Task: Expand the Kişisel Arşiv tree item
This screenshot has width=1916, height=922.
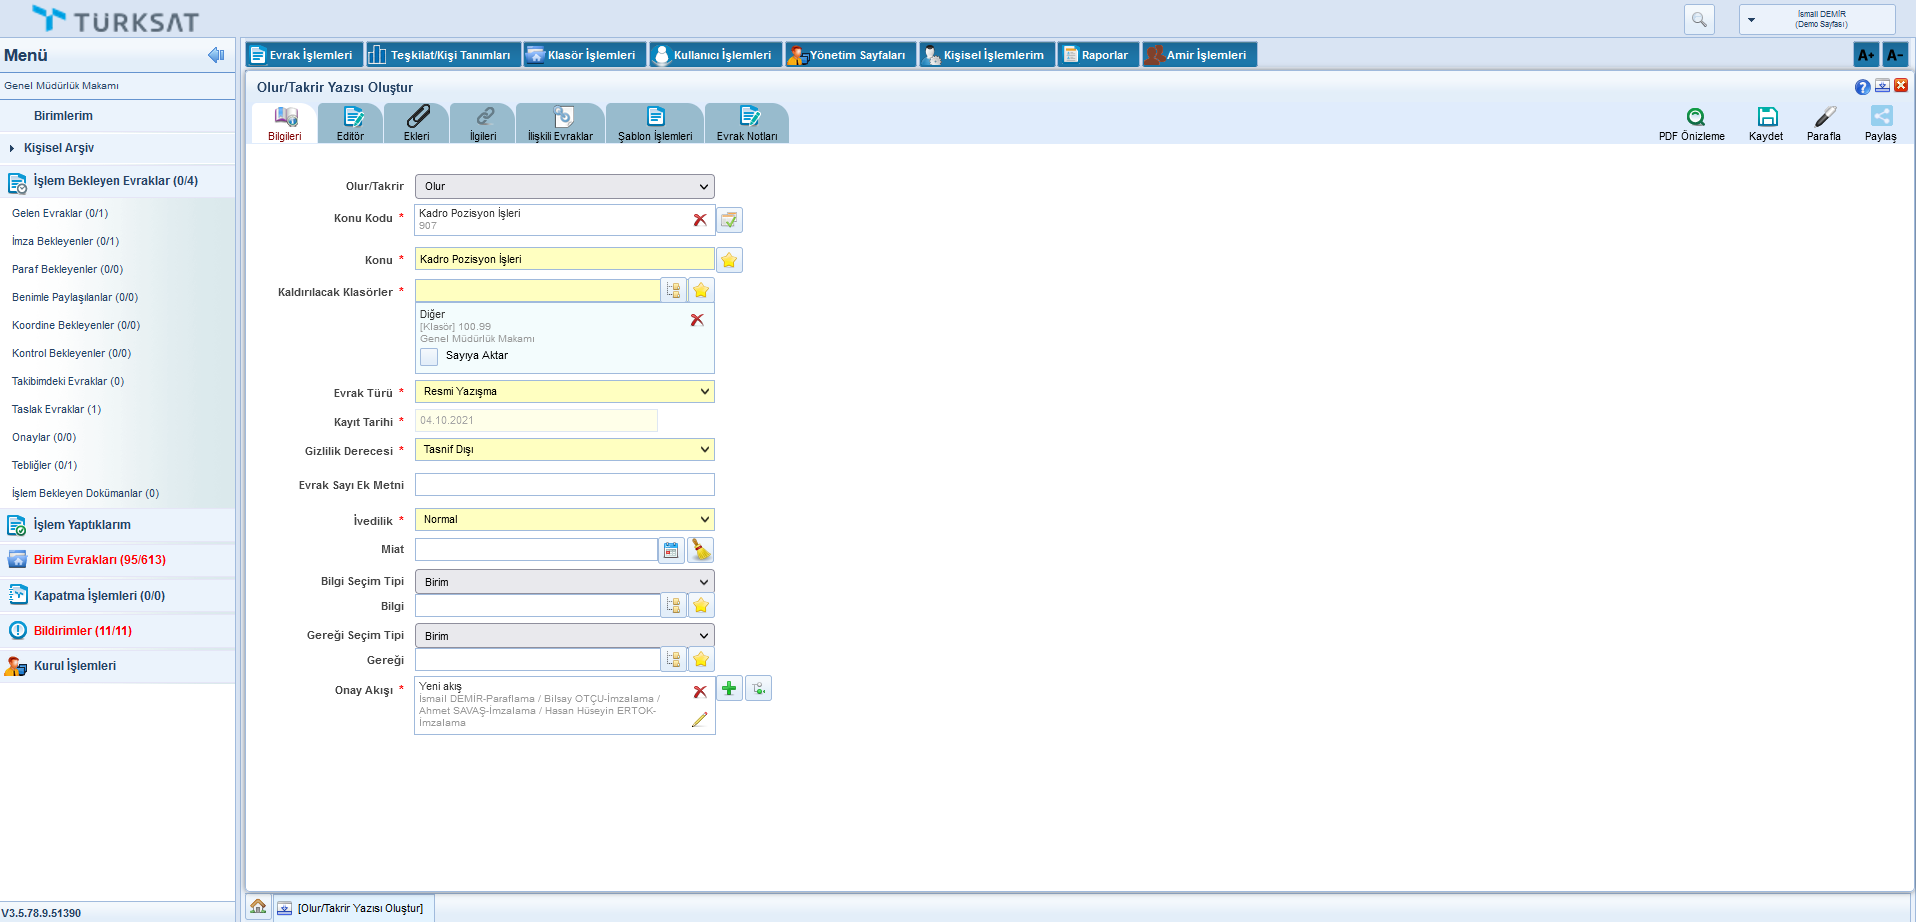Action: (12, 148)
